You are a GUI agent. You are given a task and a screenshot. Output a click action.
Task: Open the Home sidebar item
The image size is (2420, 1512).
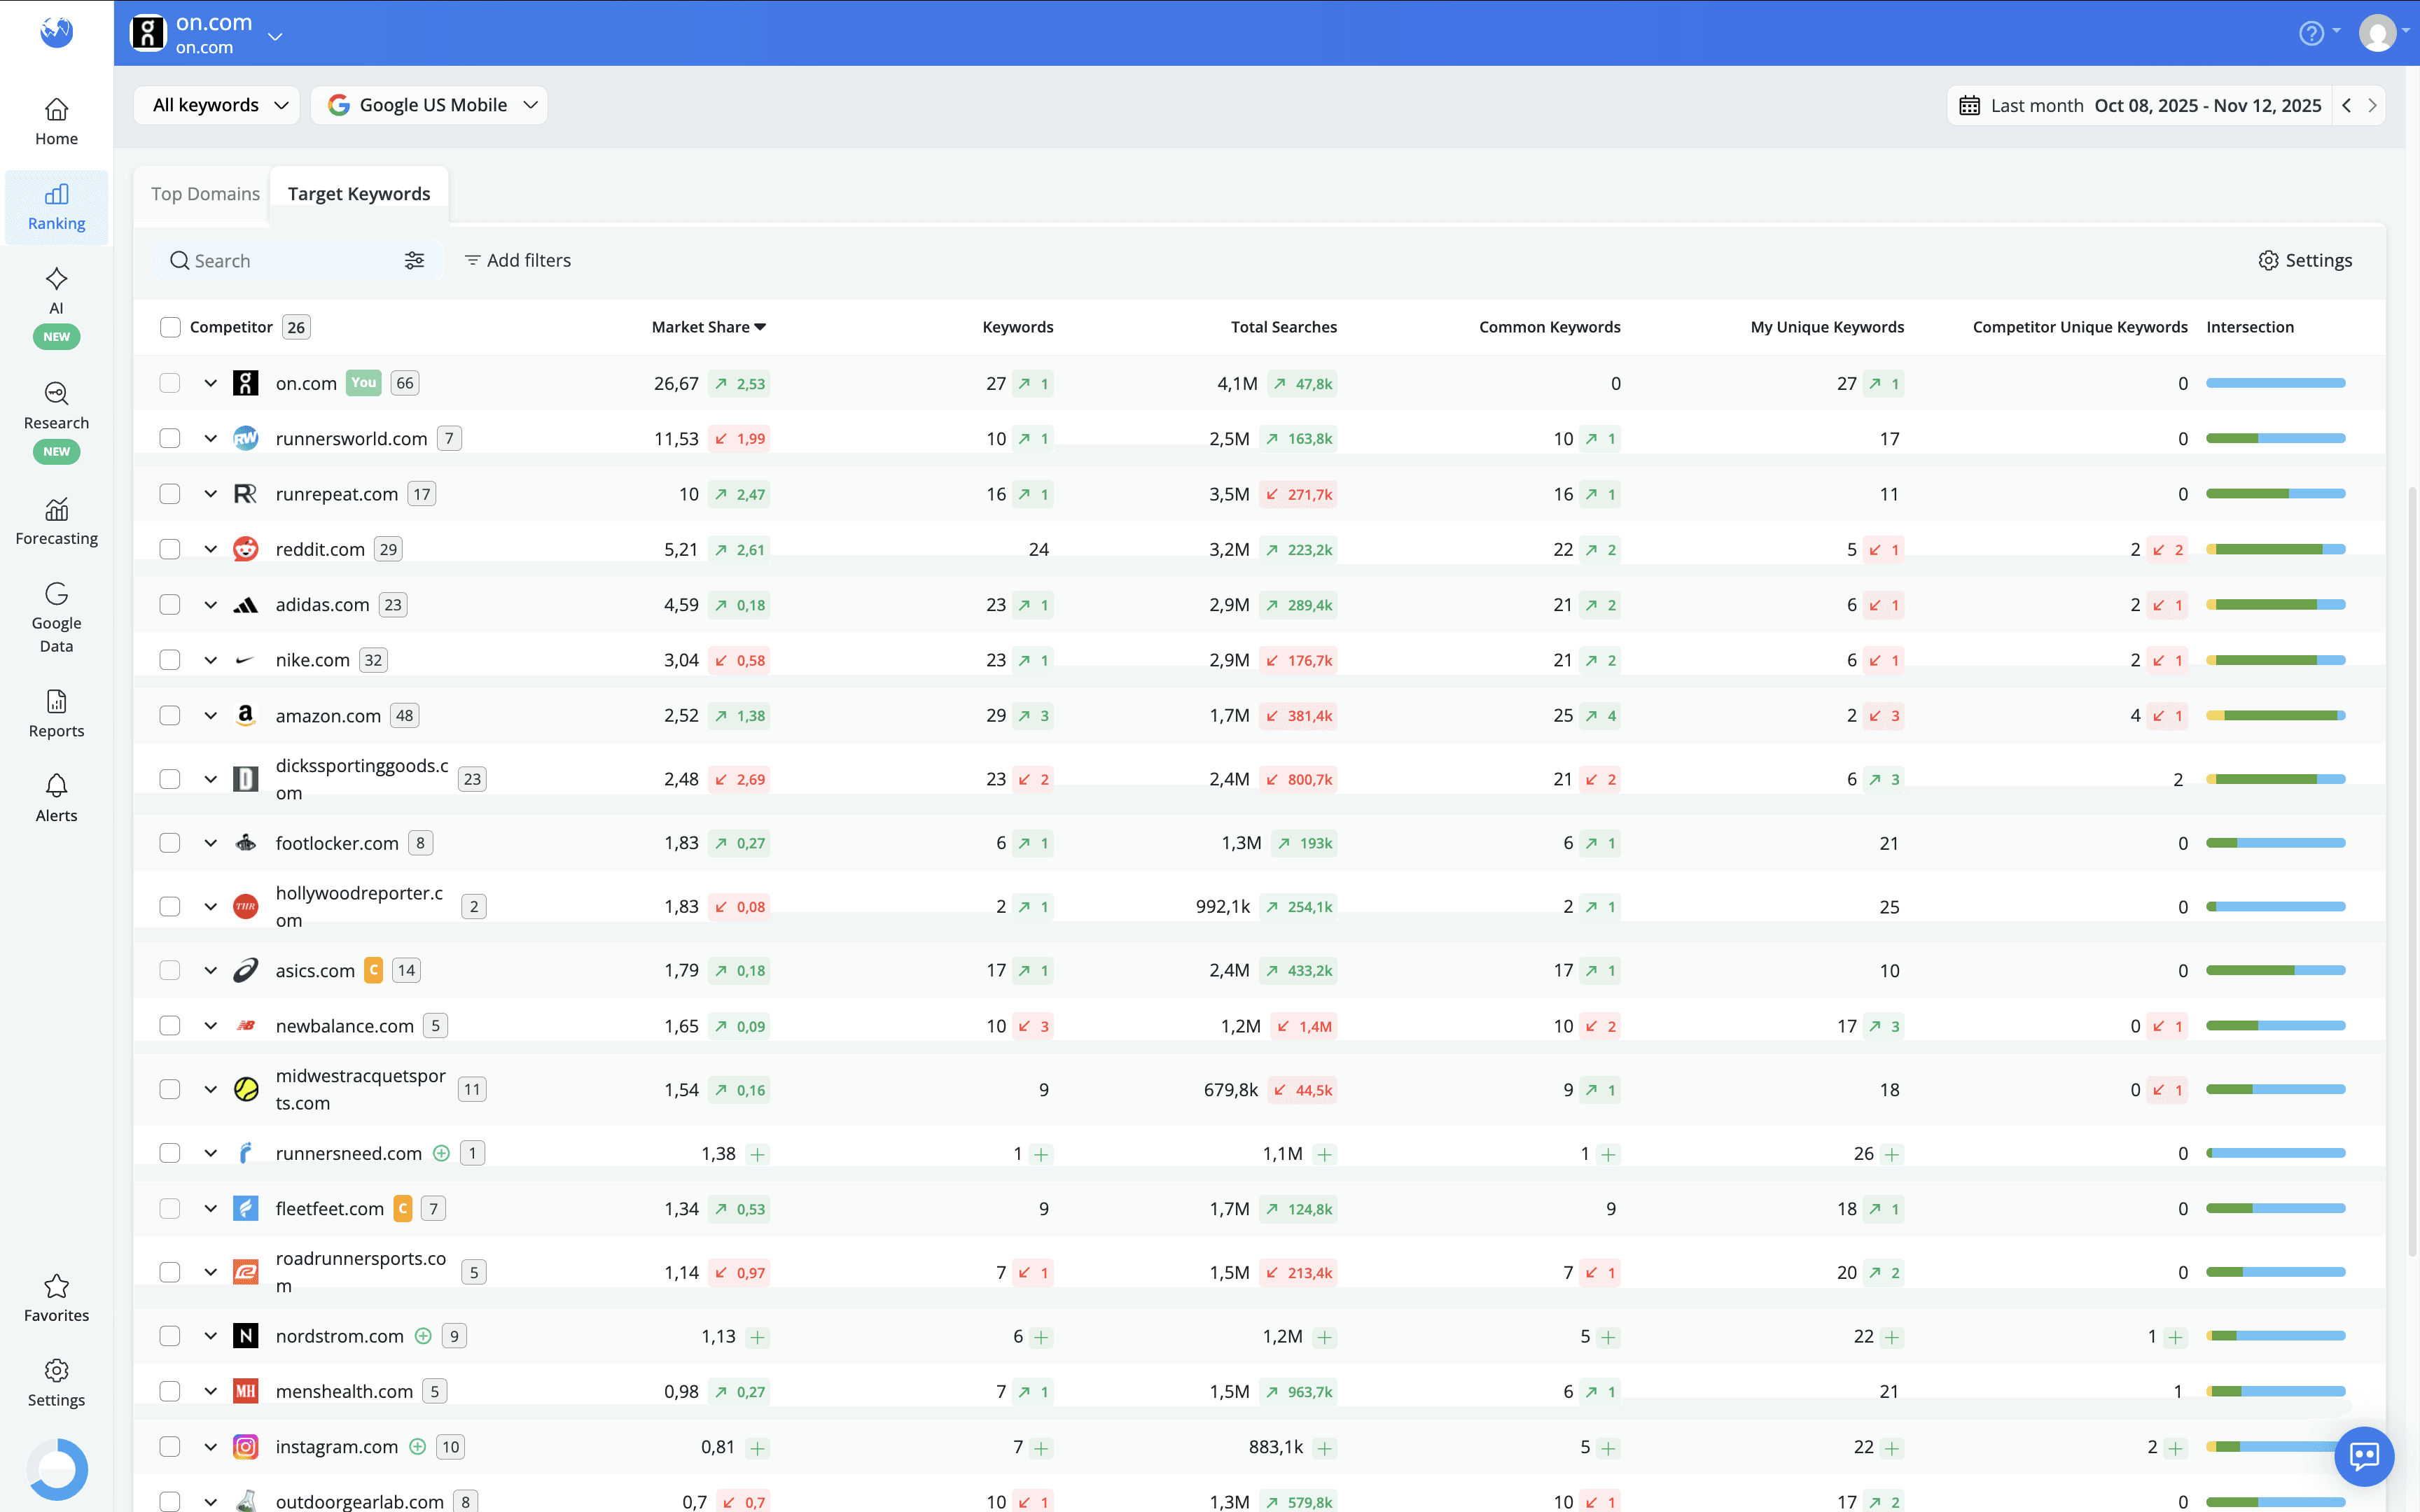[x=56, y=122]
